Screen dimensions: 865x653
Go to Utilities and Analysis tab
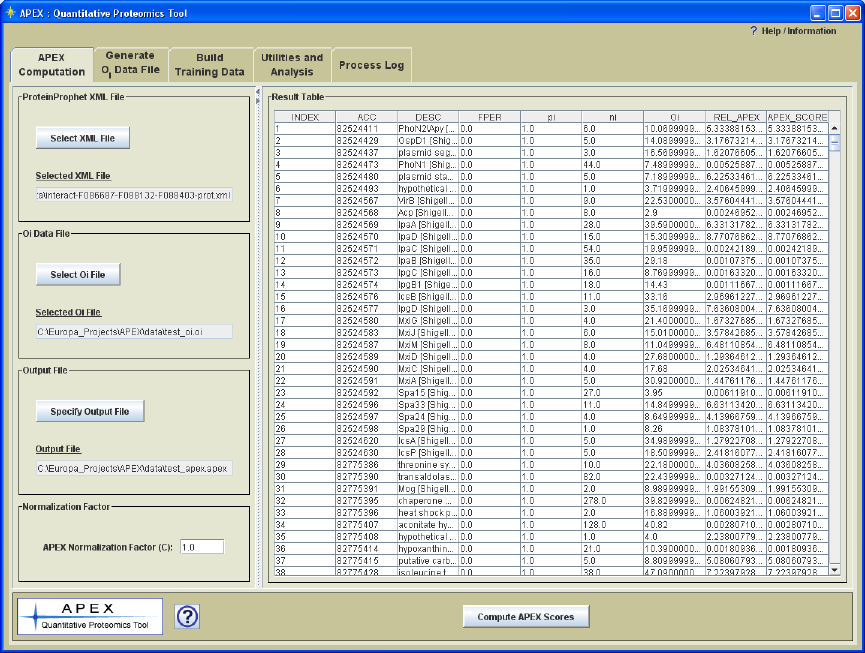[x=292, y=65]
